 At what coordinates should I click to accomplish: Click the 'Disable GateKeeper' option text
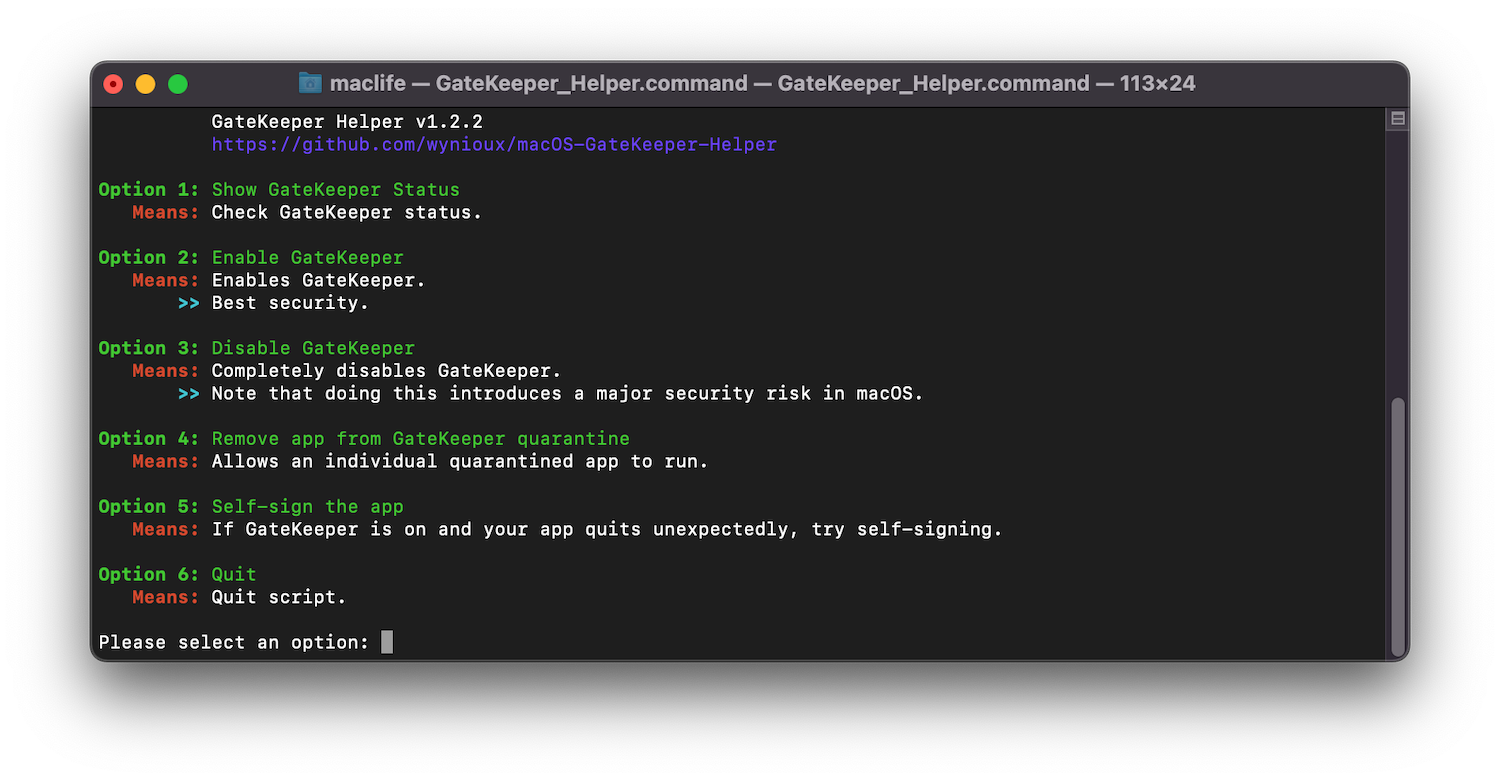[x=313, y=348]
